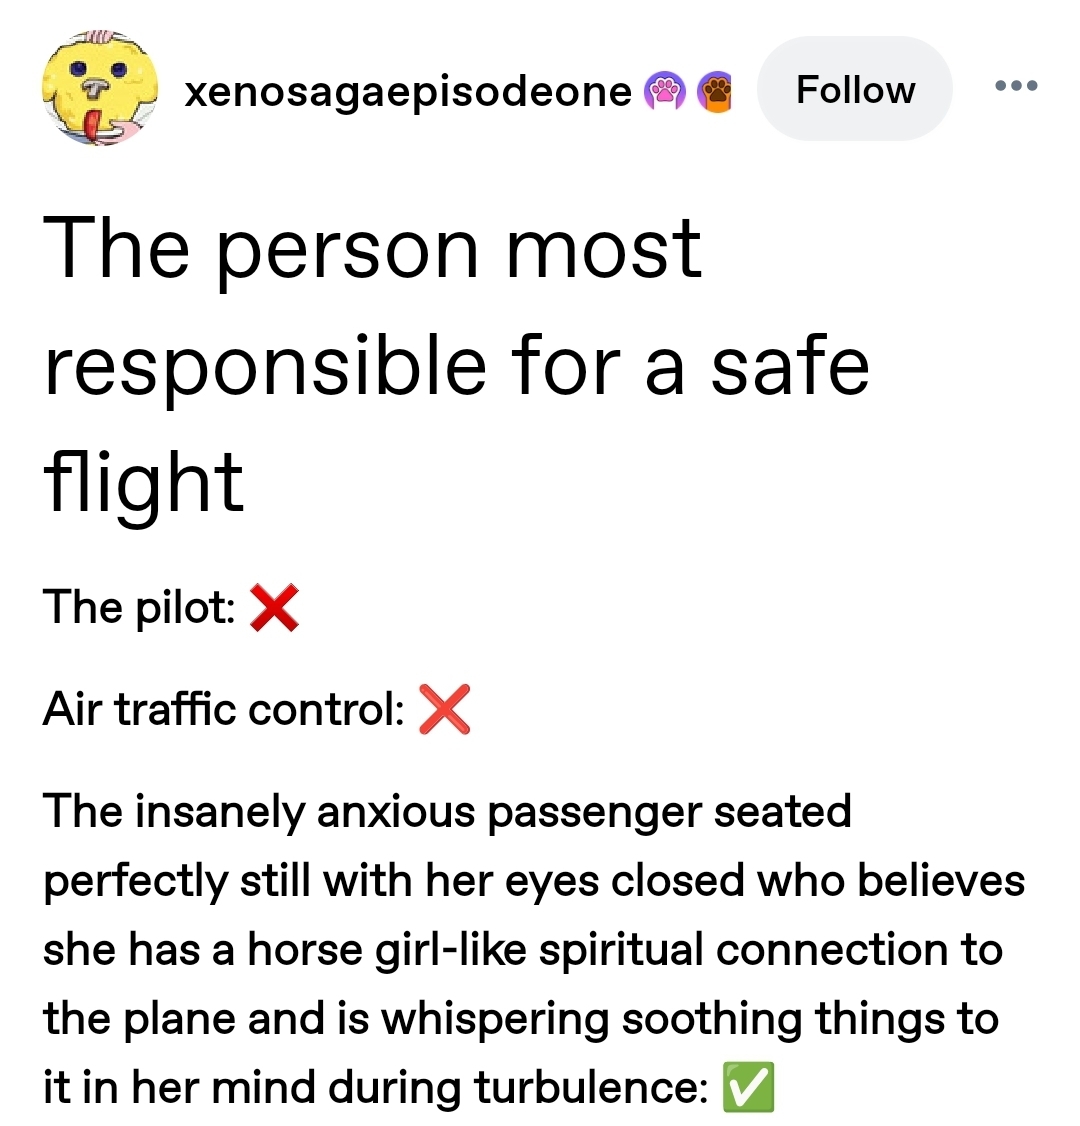Image resolution: width=1080 pixels, height=1126 pixels.
Task: Click the green check mark emoji
Action: (x=748, y=1088)
